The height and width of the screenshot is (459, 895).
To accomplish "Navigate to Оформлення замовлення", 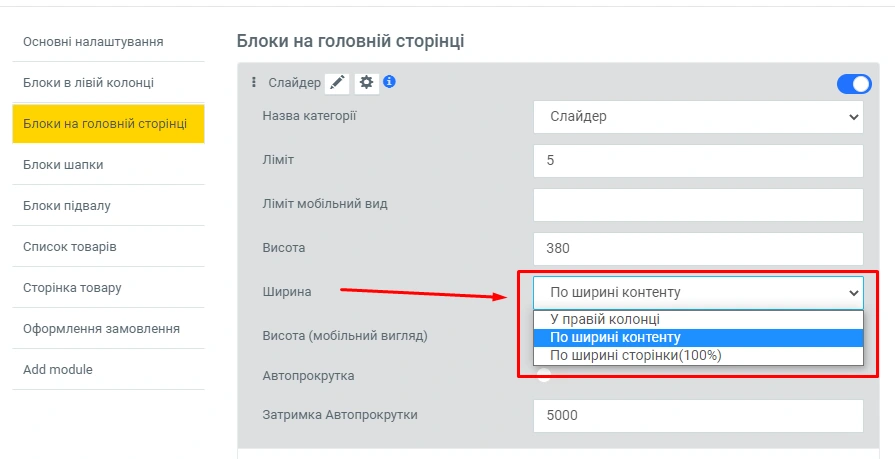I will (x=101, y=328).
